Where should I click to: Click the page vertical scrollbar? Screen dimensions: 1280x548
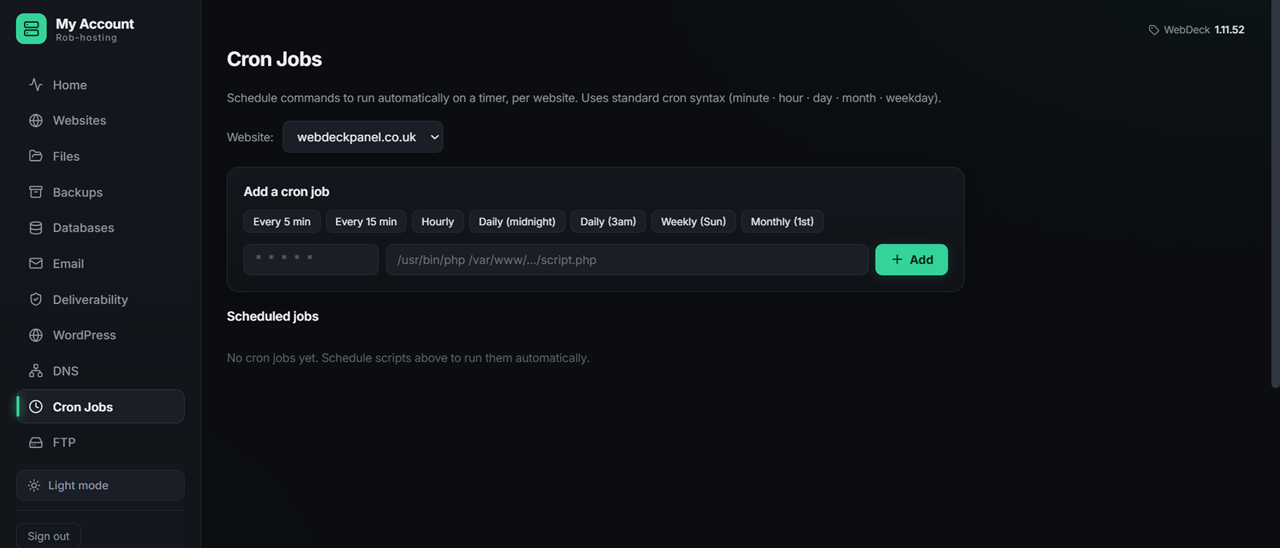[x=1275, y=194]
